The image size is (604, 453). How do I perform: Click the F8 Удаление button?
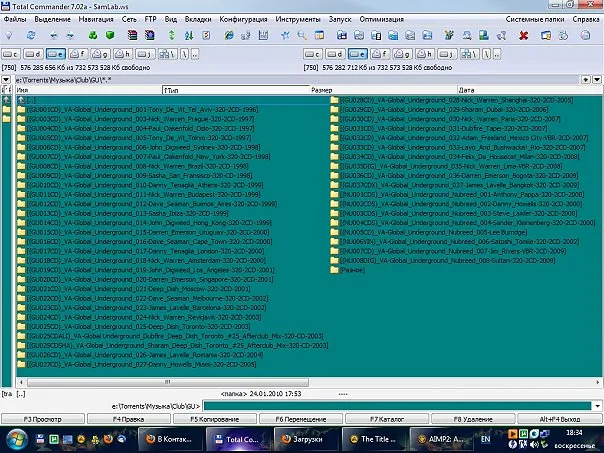[473, 419]
